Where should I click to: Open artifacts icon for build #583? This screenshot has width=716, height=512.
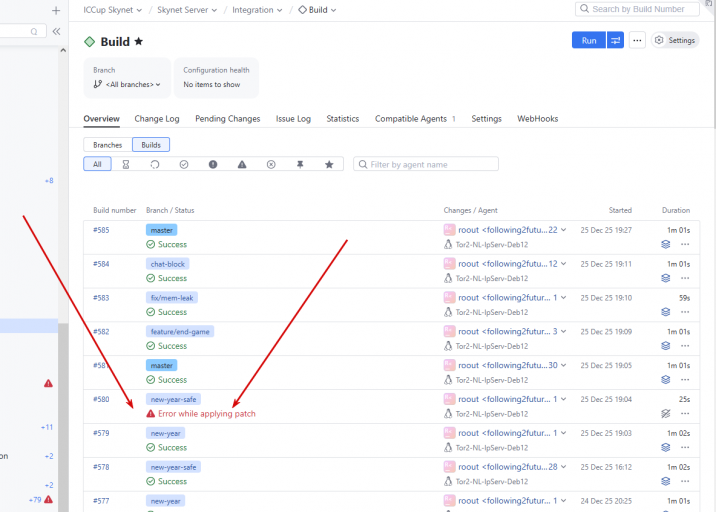coord(666,312)
